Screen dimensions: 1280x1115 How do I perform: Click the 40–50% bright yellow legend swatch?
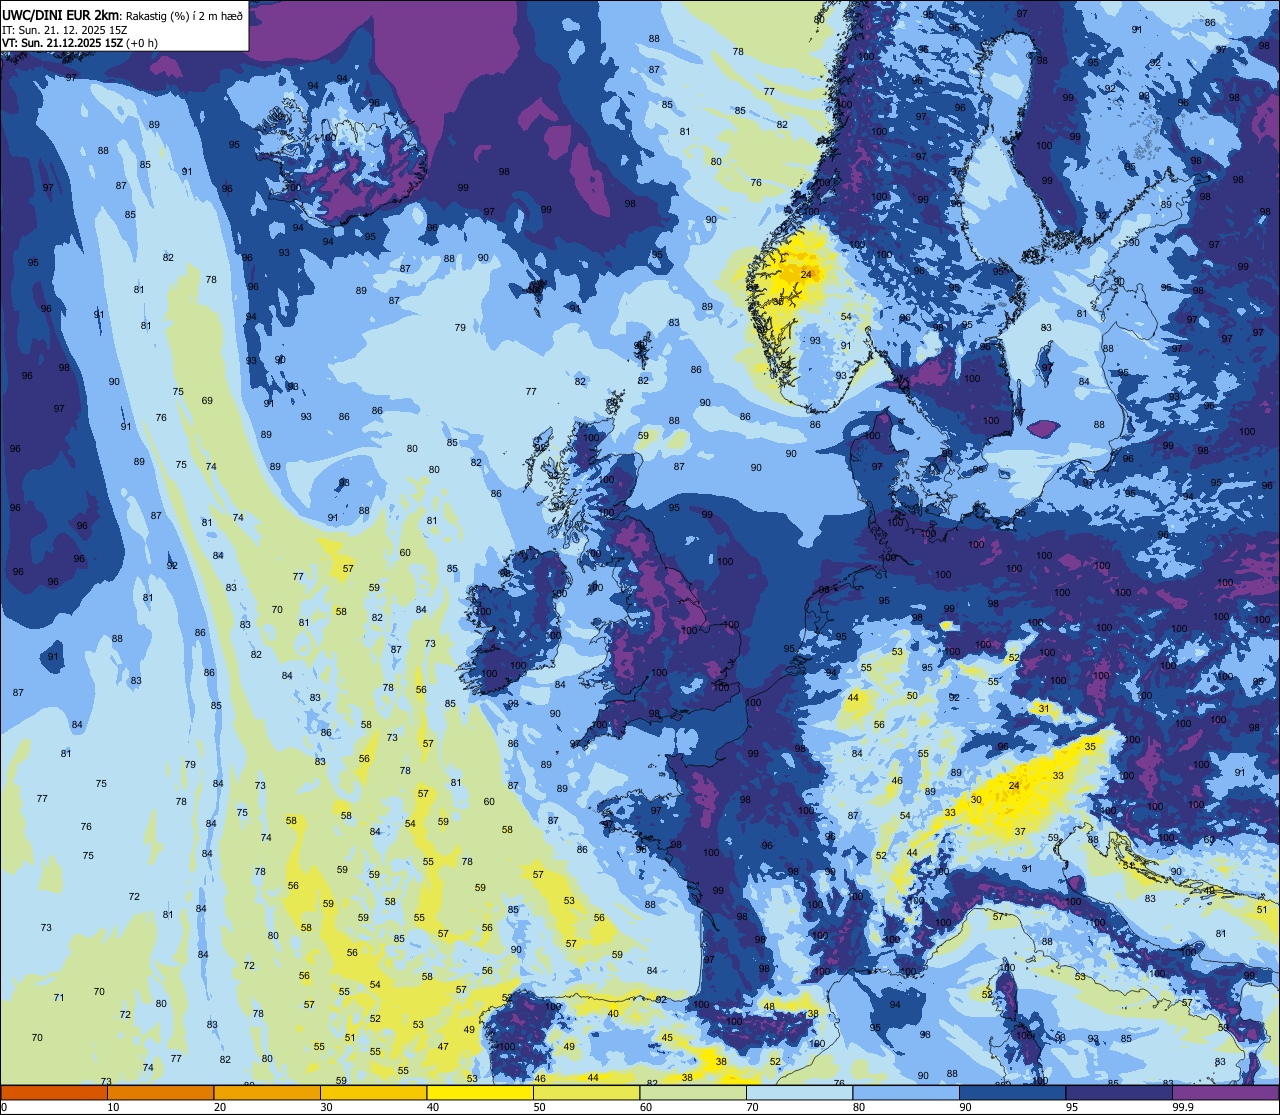click(x=480, y=1092)
